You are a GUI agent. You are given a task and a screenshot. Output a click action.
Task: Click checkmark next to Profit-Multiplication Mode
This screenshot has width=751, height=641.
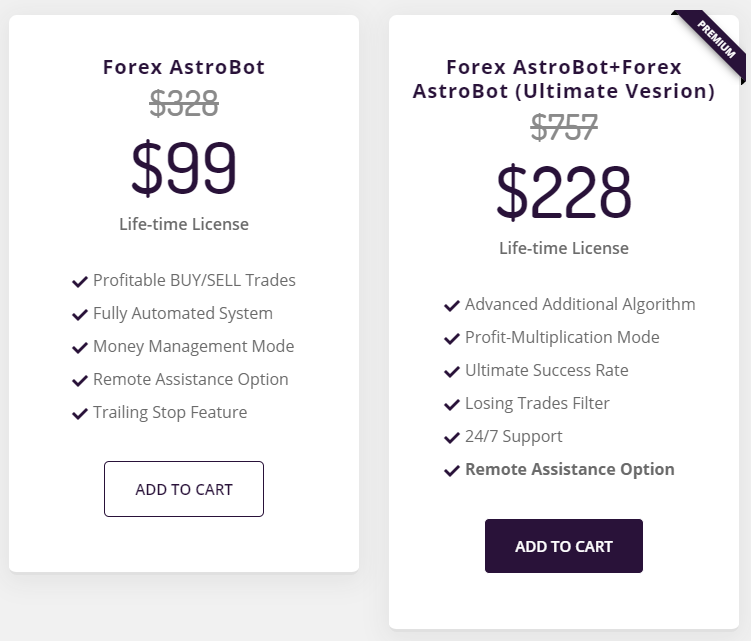[452, 339]
